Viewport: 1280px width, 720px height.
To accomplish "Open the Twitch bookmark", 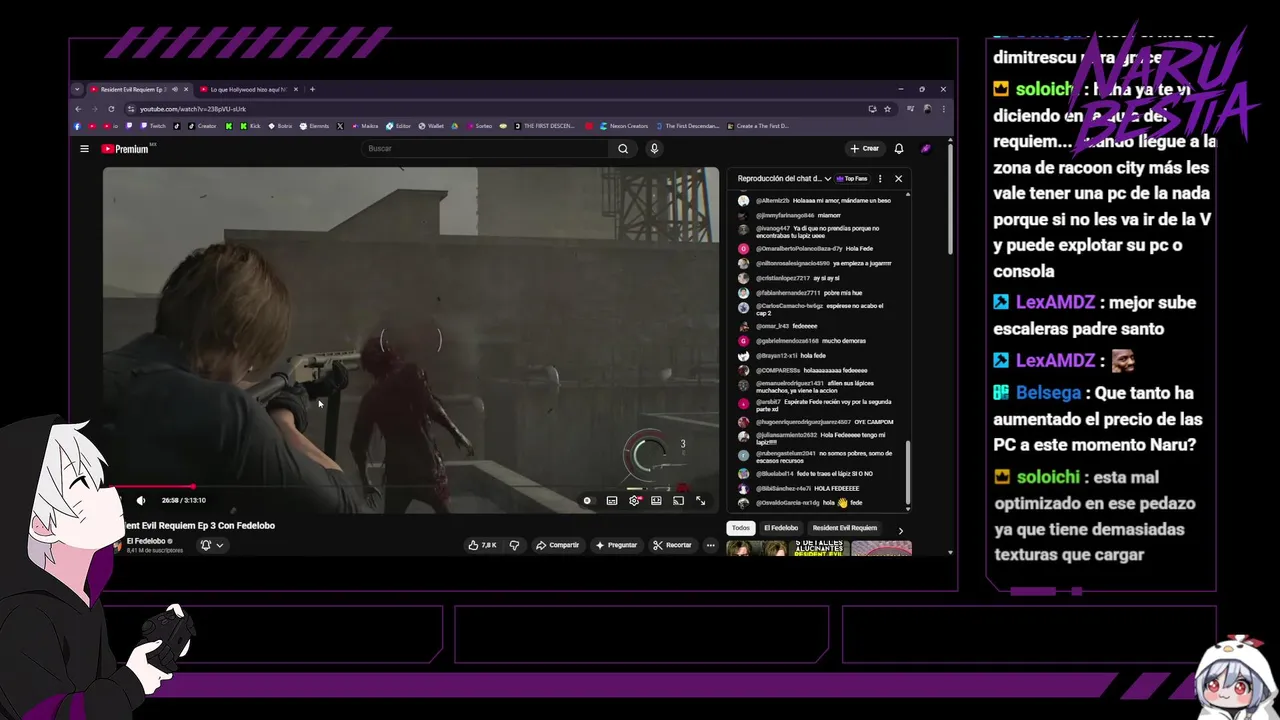I will click(152, 126).
